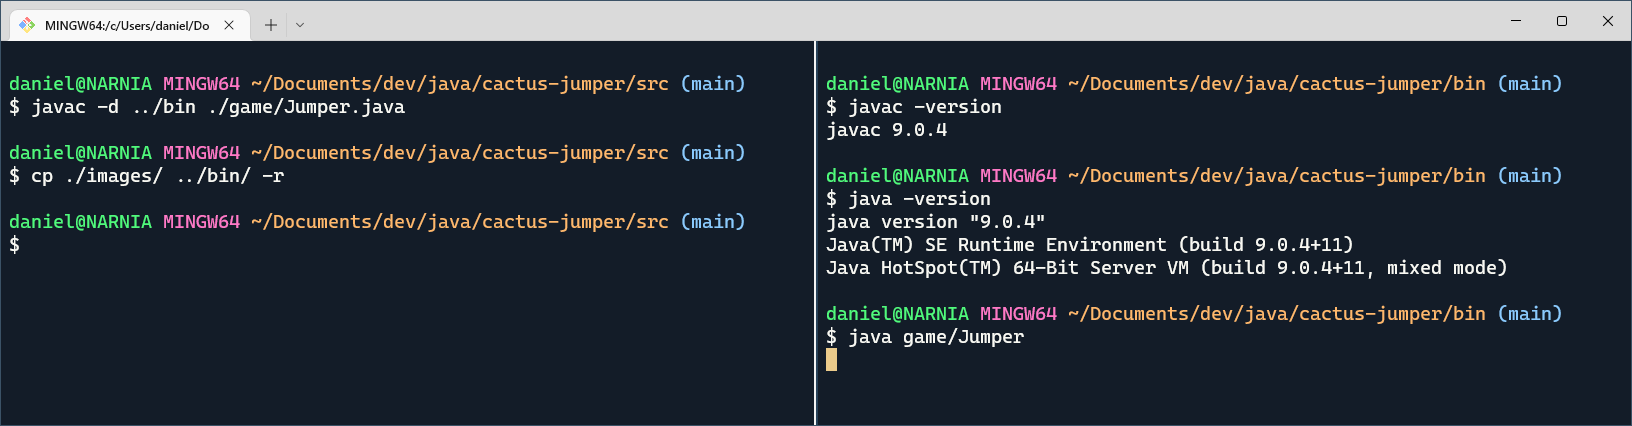Viewport: 1632px width, 426px height.
Task: Click the bin path prompt above 'java game/Jumper'
Action: point(1277,314)
